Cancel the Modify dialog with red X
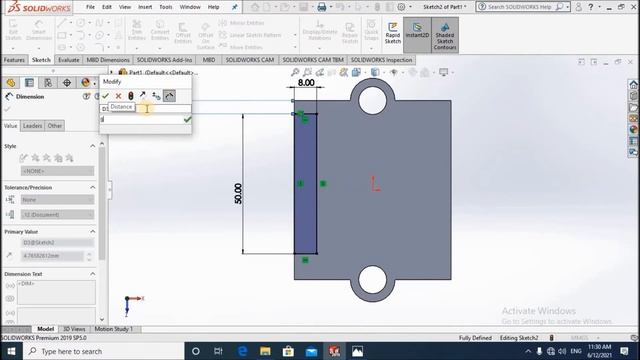Image resolution: width=640 pixels, height=360 pixels. [x=118, y=96]
